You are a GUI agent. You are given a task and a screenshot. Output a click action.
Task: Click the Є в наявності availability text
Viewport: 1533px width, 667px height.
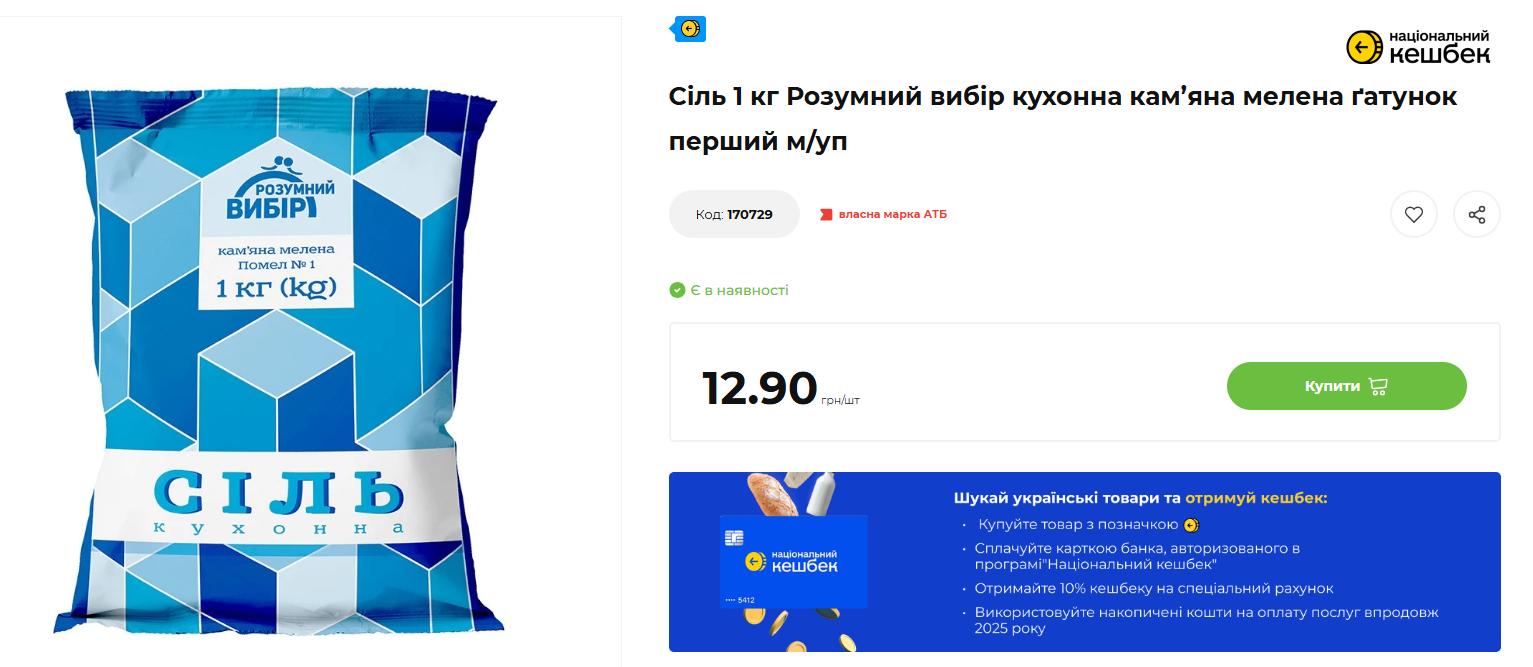(x=739, y=290)
